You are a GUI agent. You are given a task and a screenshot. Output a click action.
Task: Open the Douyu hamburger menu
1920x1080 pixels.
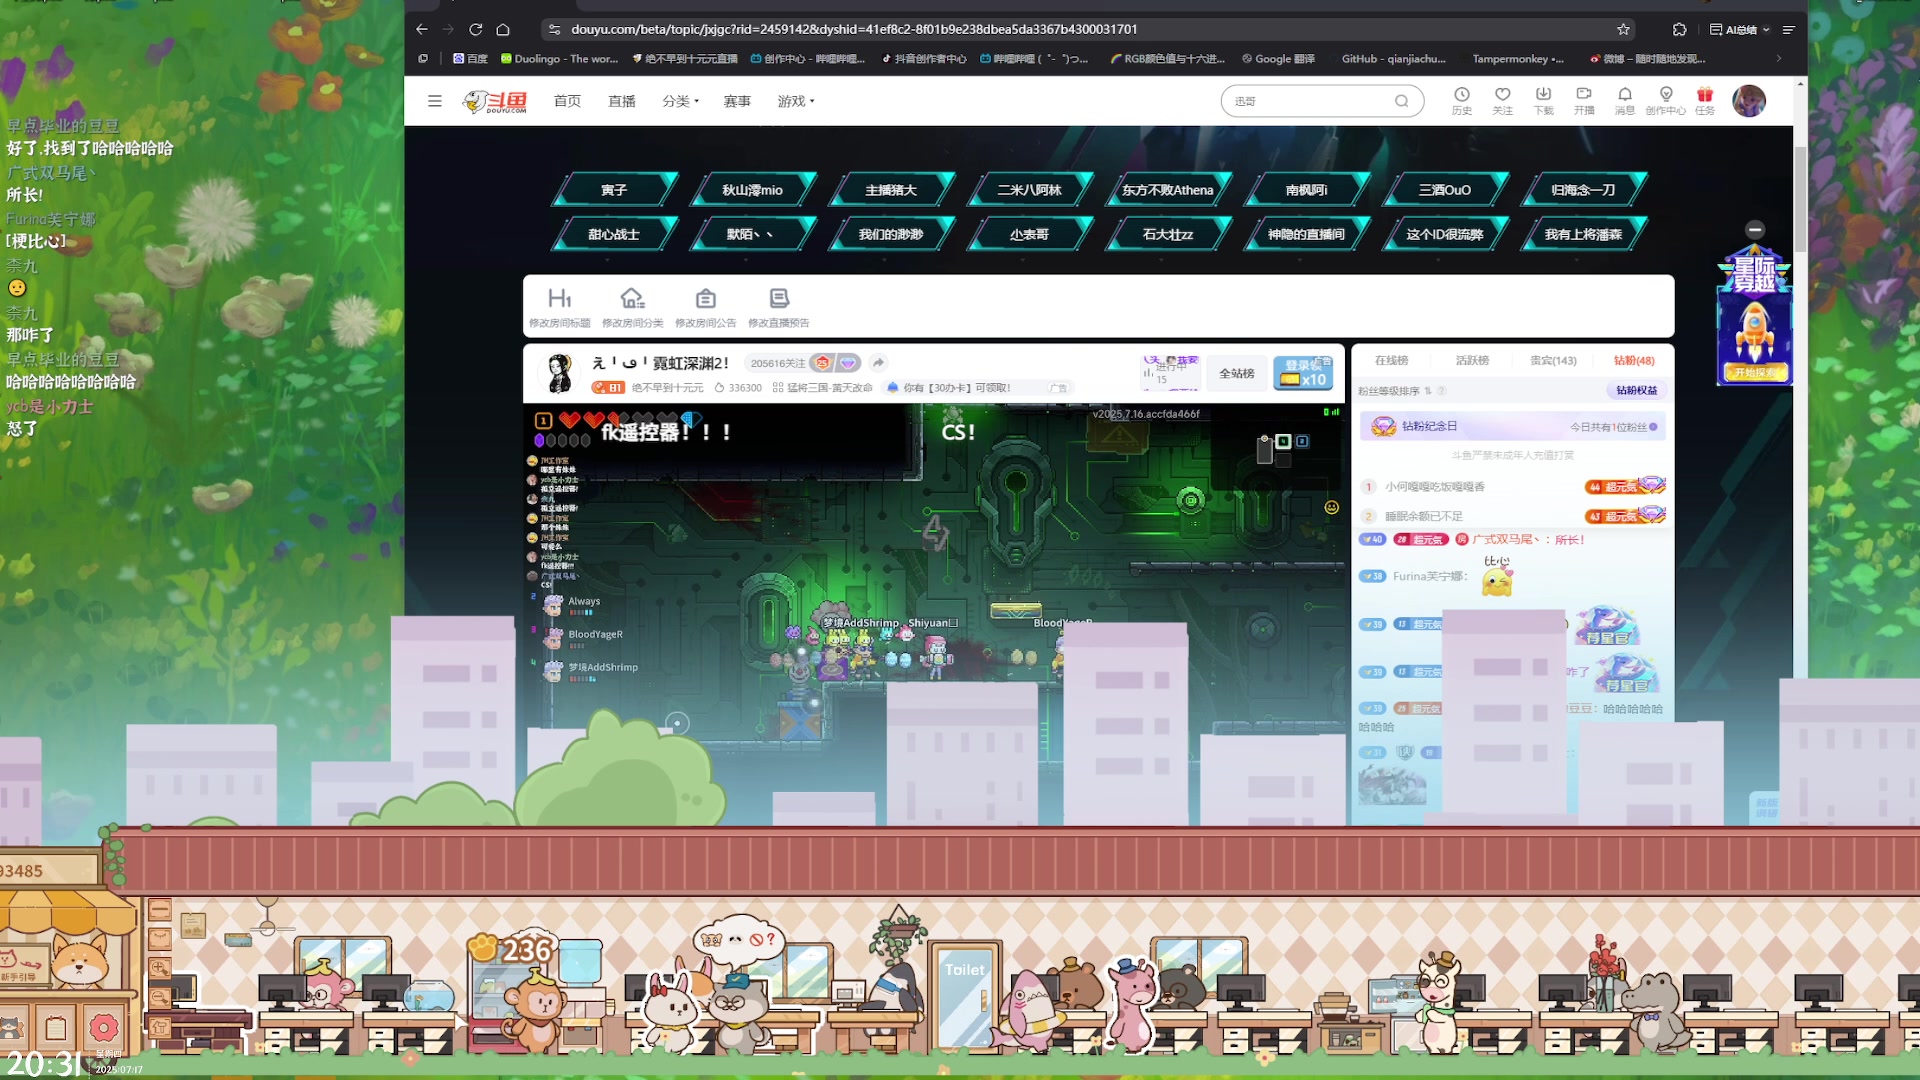434,101
